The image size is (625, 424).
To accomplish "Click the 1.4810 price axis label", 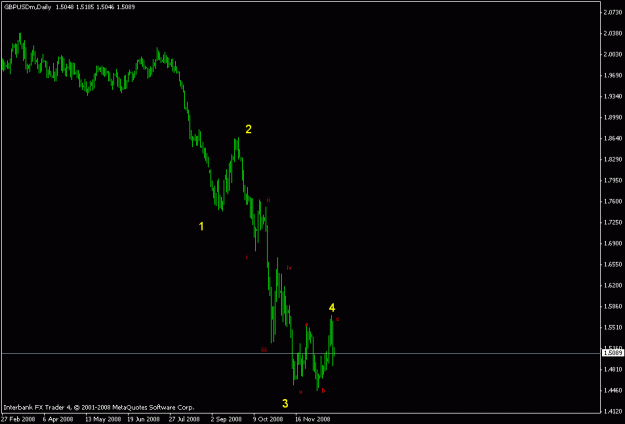I will tap(613, 369).
